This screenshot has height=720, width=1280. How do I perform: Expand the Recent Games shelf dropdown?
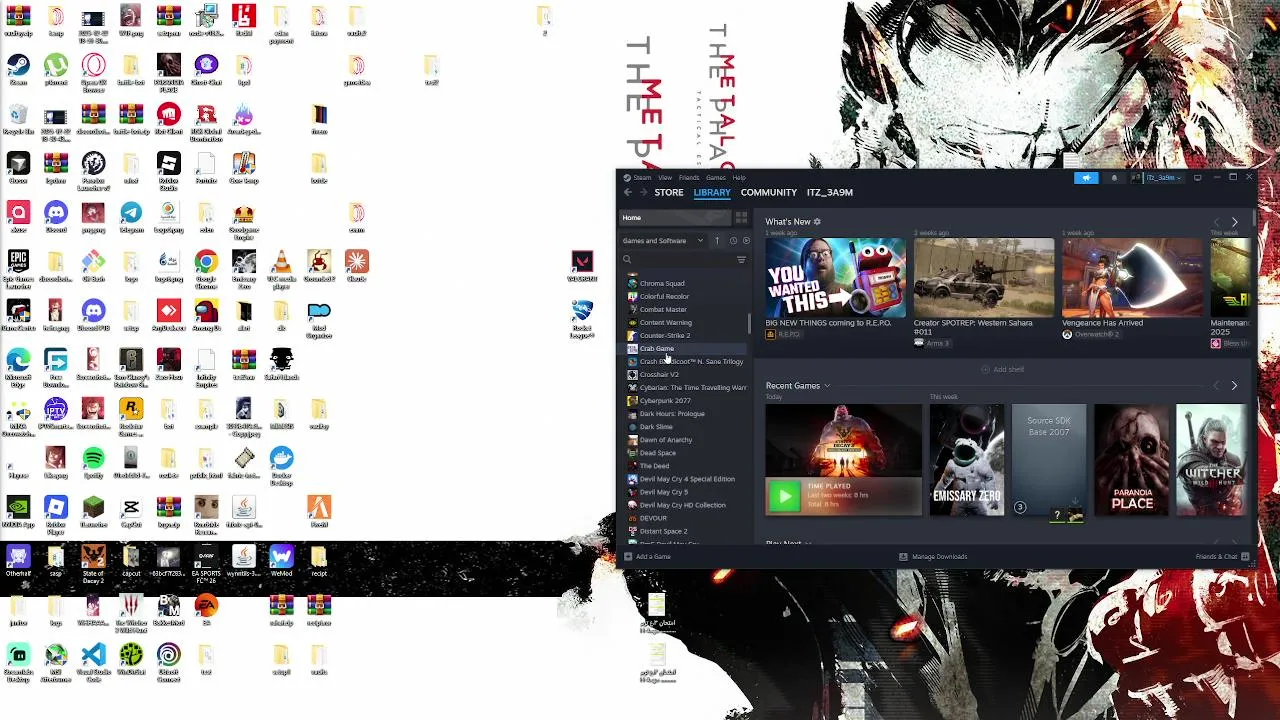pyautogui.click(x=827, y=386)
